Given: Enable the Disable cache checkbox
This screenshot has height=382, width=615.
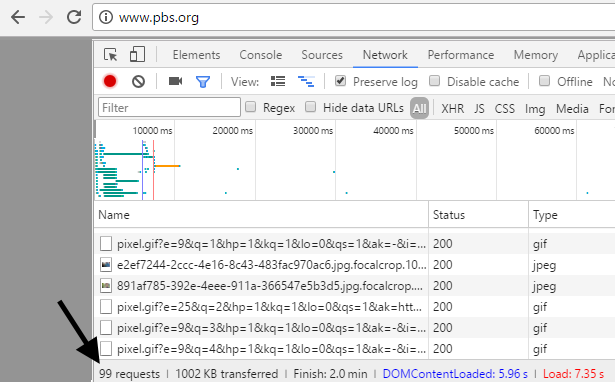Looking at the screenshot, I should coord(434,81).
